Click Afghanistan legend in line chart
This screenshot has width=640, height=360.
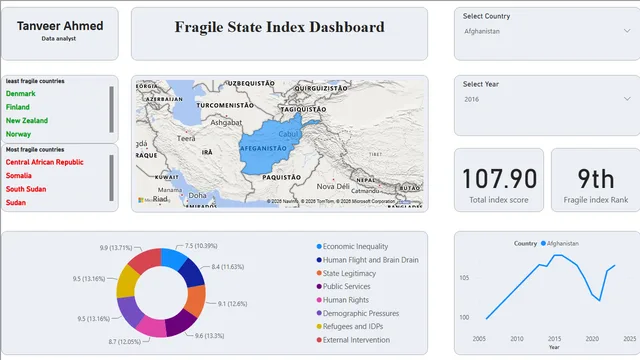pyautogui.click(x=560, y=243)
